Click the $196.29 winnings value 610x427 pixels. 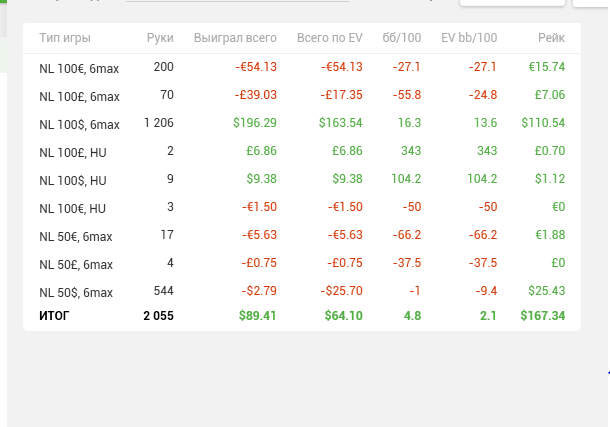click(x=254, y=123)
